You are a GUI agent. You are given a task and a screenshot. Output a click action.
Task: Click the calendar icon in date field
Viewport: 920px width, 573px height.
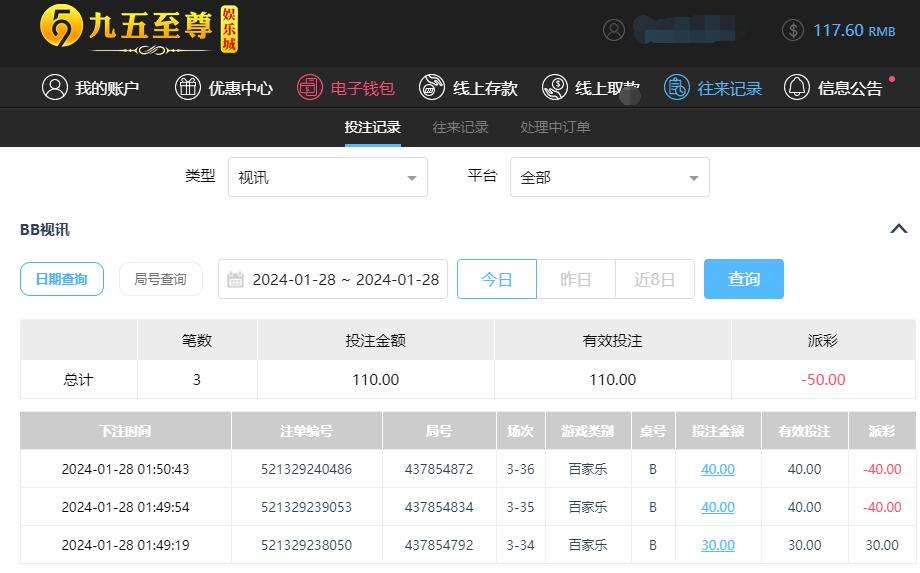pos(235,280)
